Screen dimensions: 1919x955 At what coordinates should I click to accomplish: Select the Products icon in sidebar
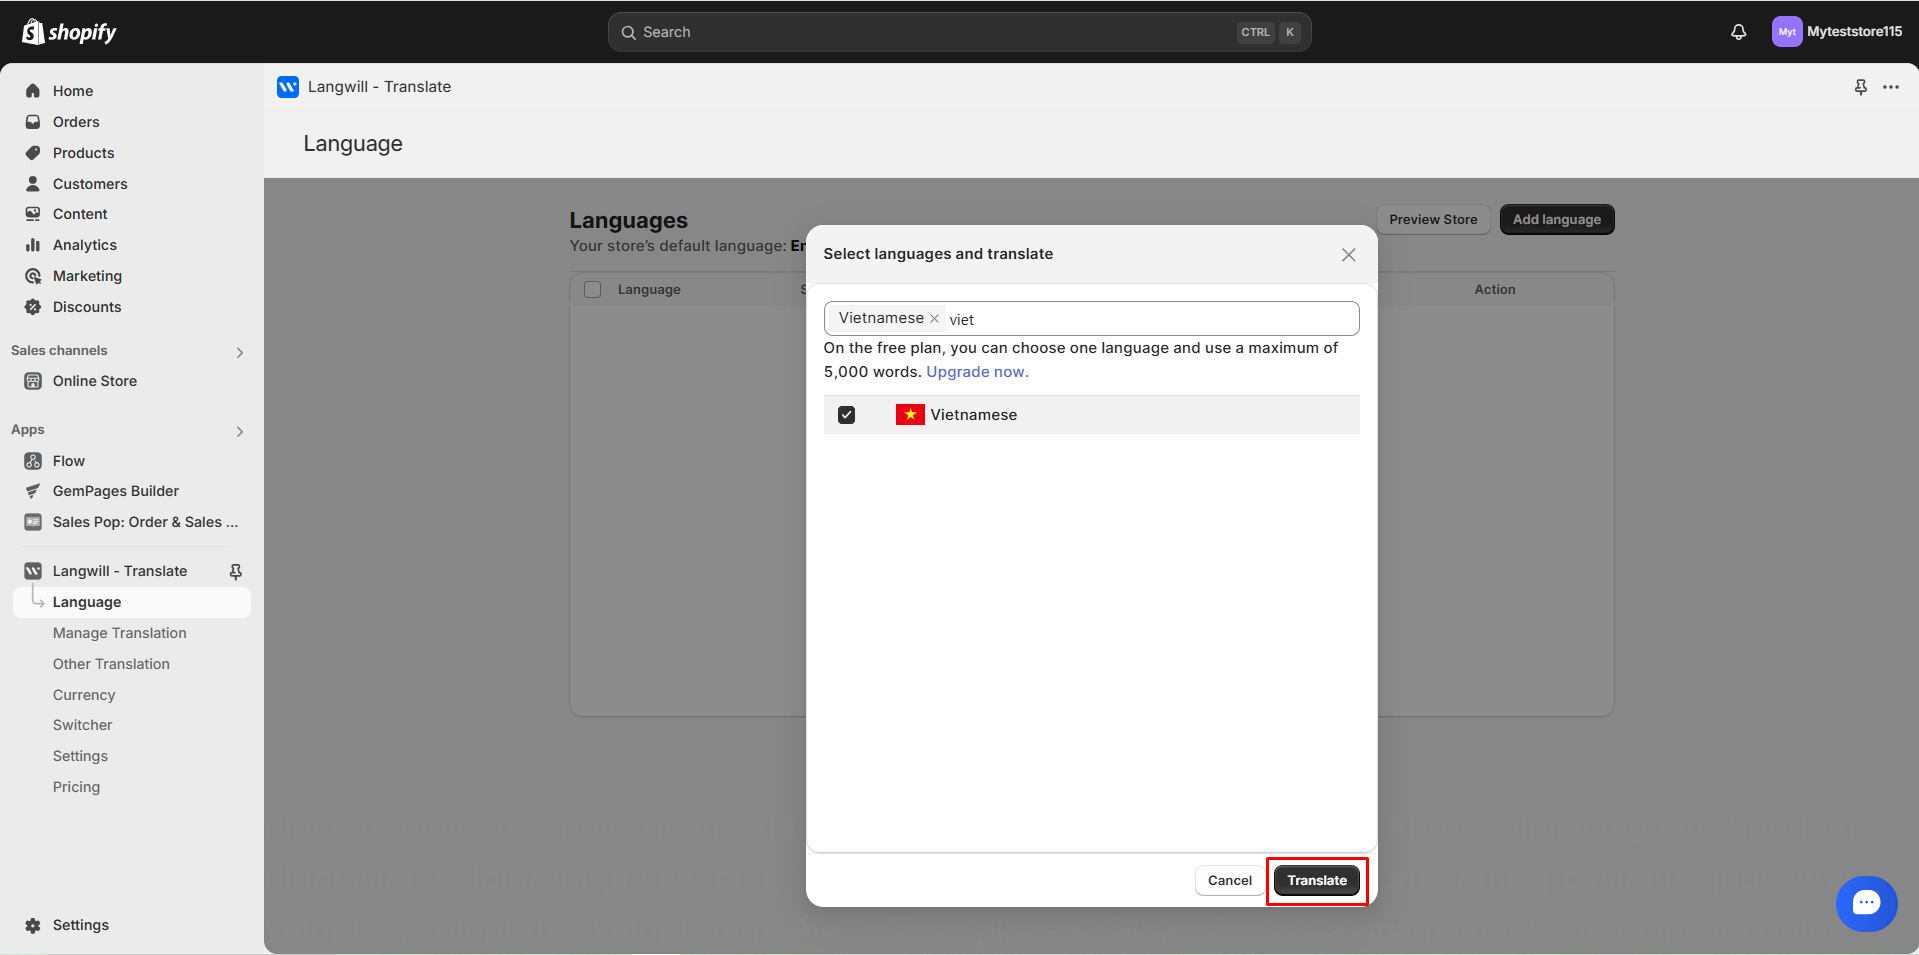pyautogui.click(x=33, y=152)
